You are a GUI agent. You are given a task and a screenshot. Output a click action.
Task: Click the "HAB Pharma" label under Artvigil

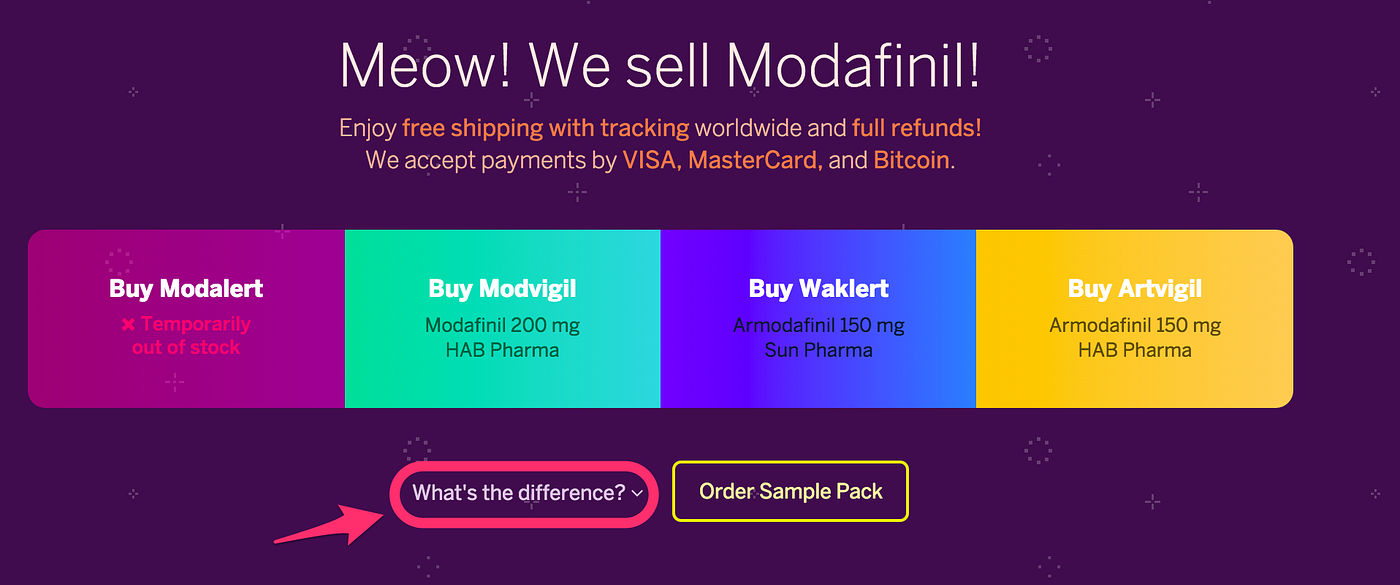(x=1134, y=350)
